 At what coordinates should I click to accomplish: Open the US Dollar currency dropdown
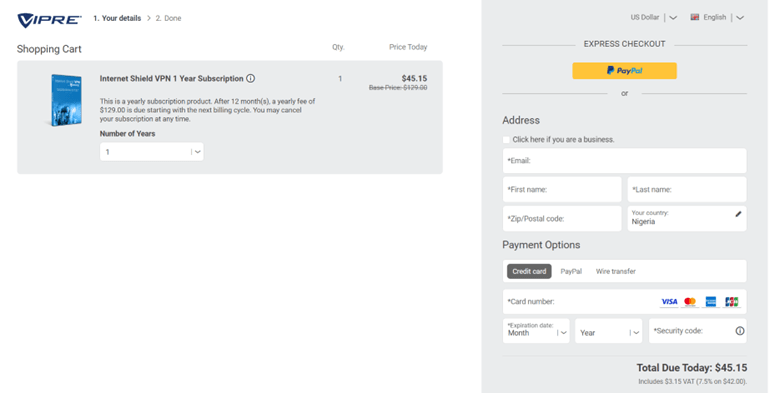[654, 17]
